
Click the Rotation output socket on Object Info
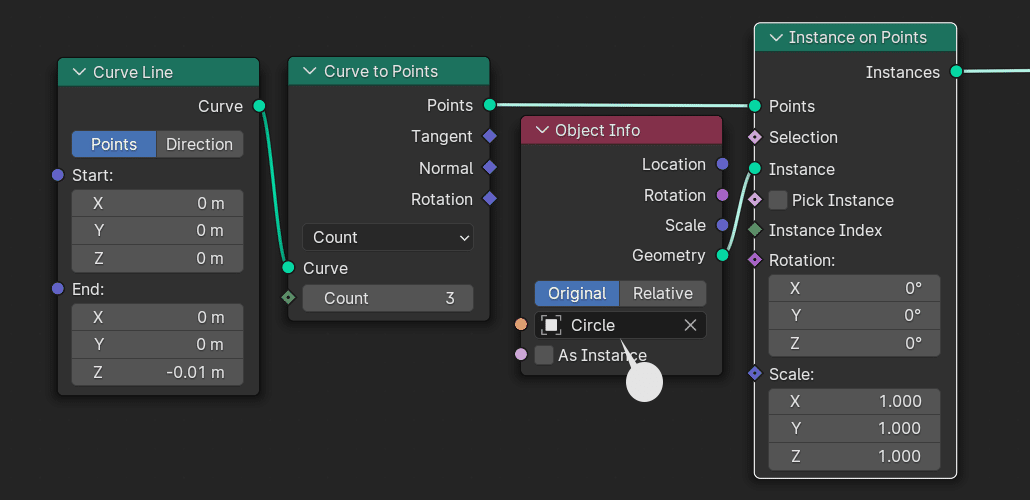[723, 195]
